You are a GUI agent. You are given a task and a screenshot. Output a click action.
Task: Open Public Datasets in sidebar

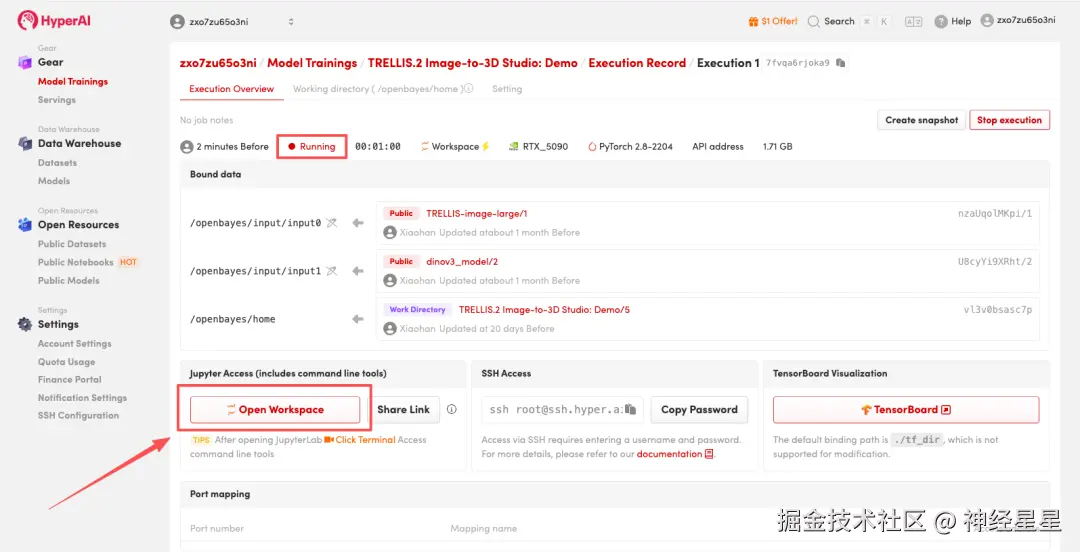[x=72, y=244]
